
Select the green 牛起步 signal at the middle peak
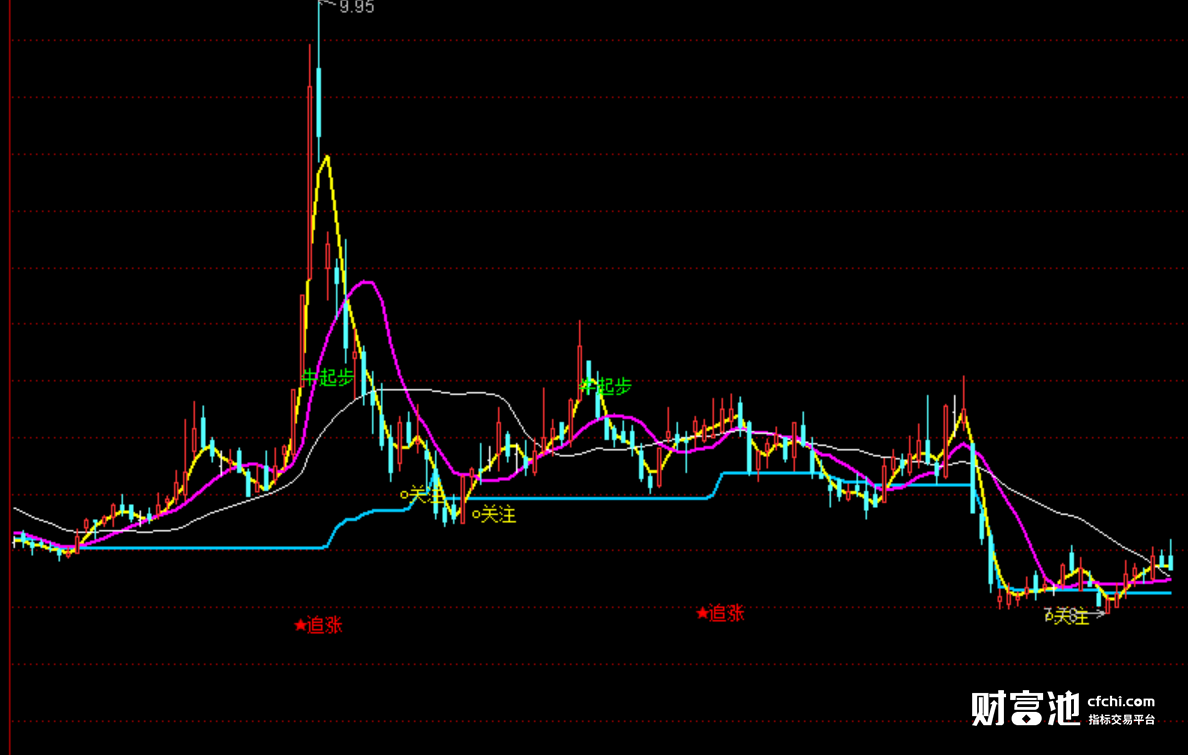pos(605,386)
